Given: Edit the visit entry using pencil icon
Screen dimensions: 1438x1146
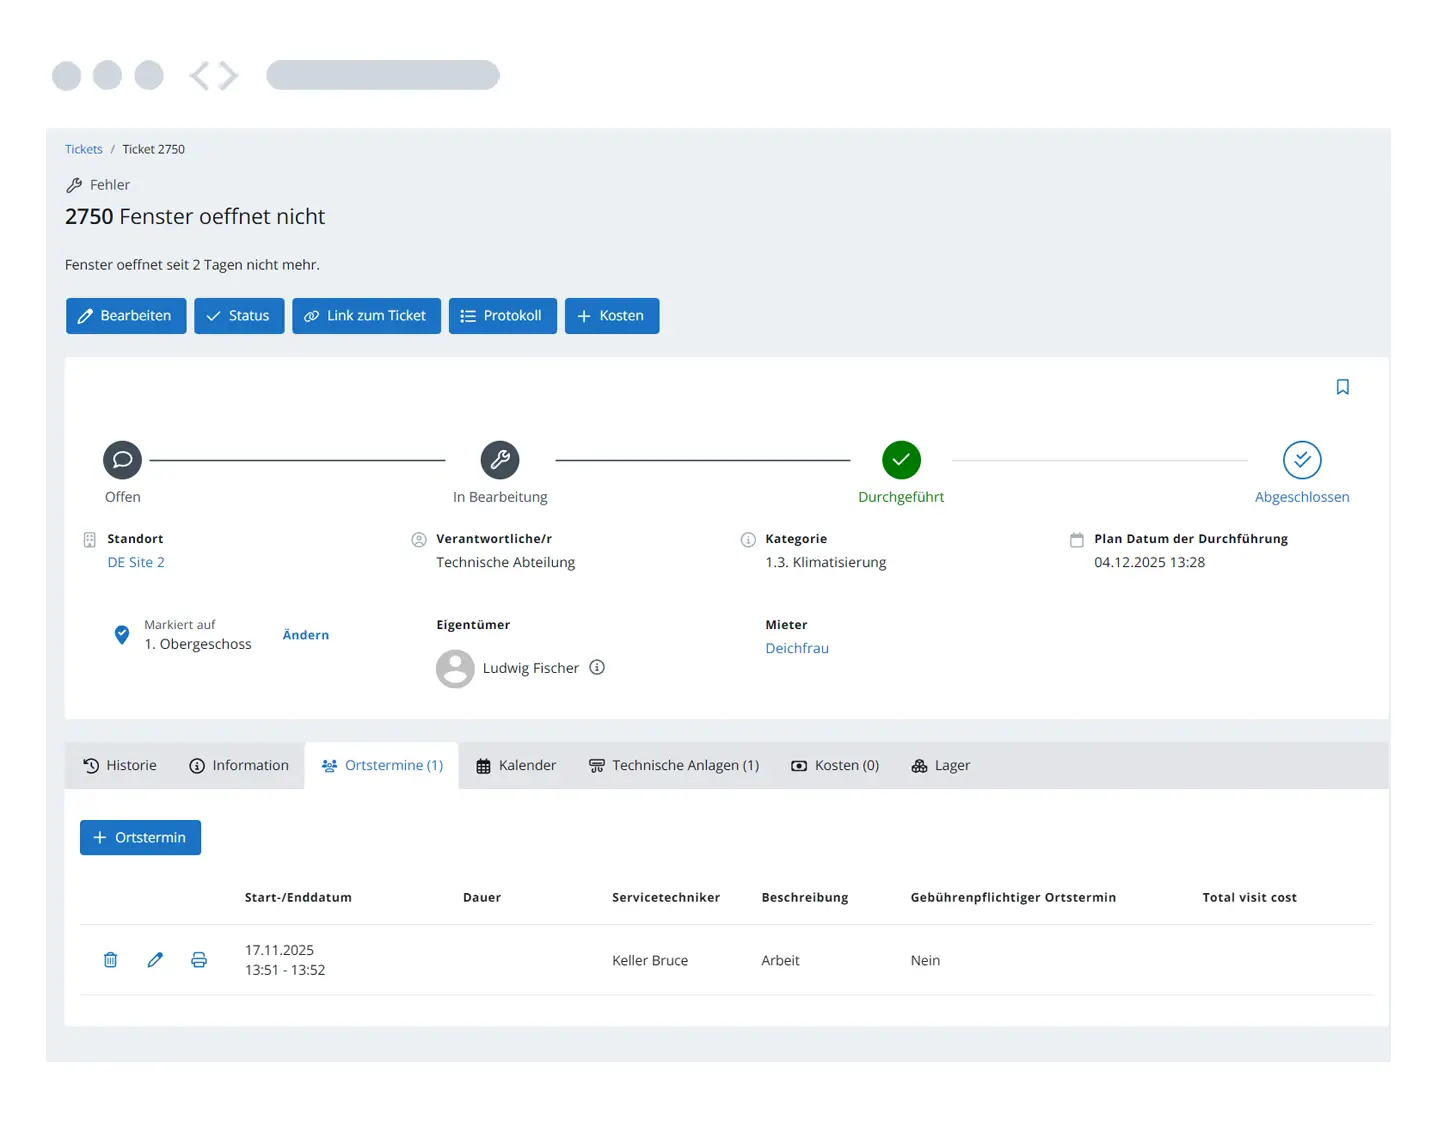Looking at the screenshot, I should coord(155,960).
